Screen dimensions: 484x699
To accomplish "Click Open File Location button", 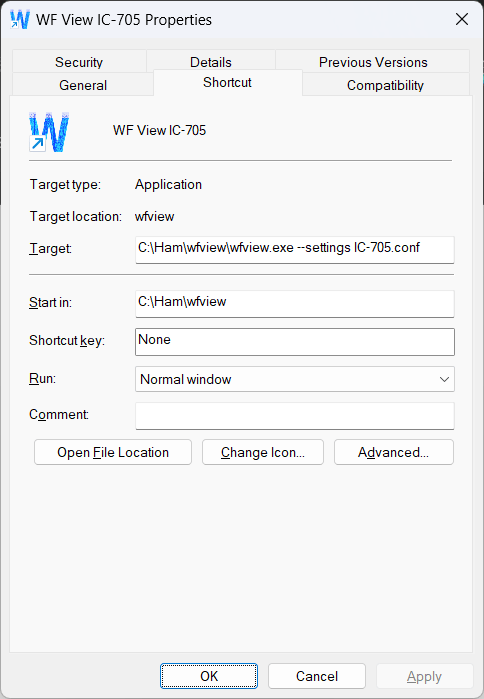I will (x=113, y=452).
